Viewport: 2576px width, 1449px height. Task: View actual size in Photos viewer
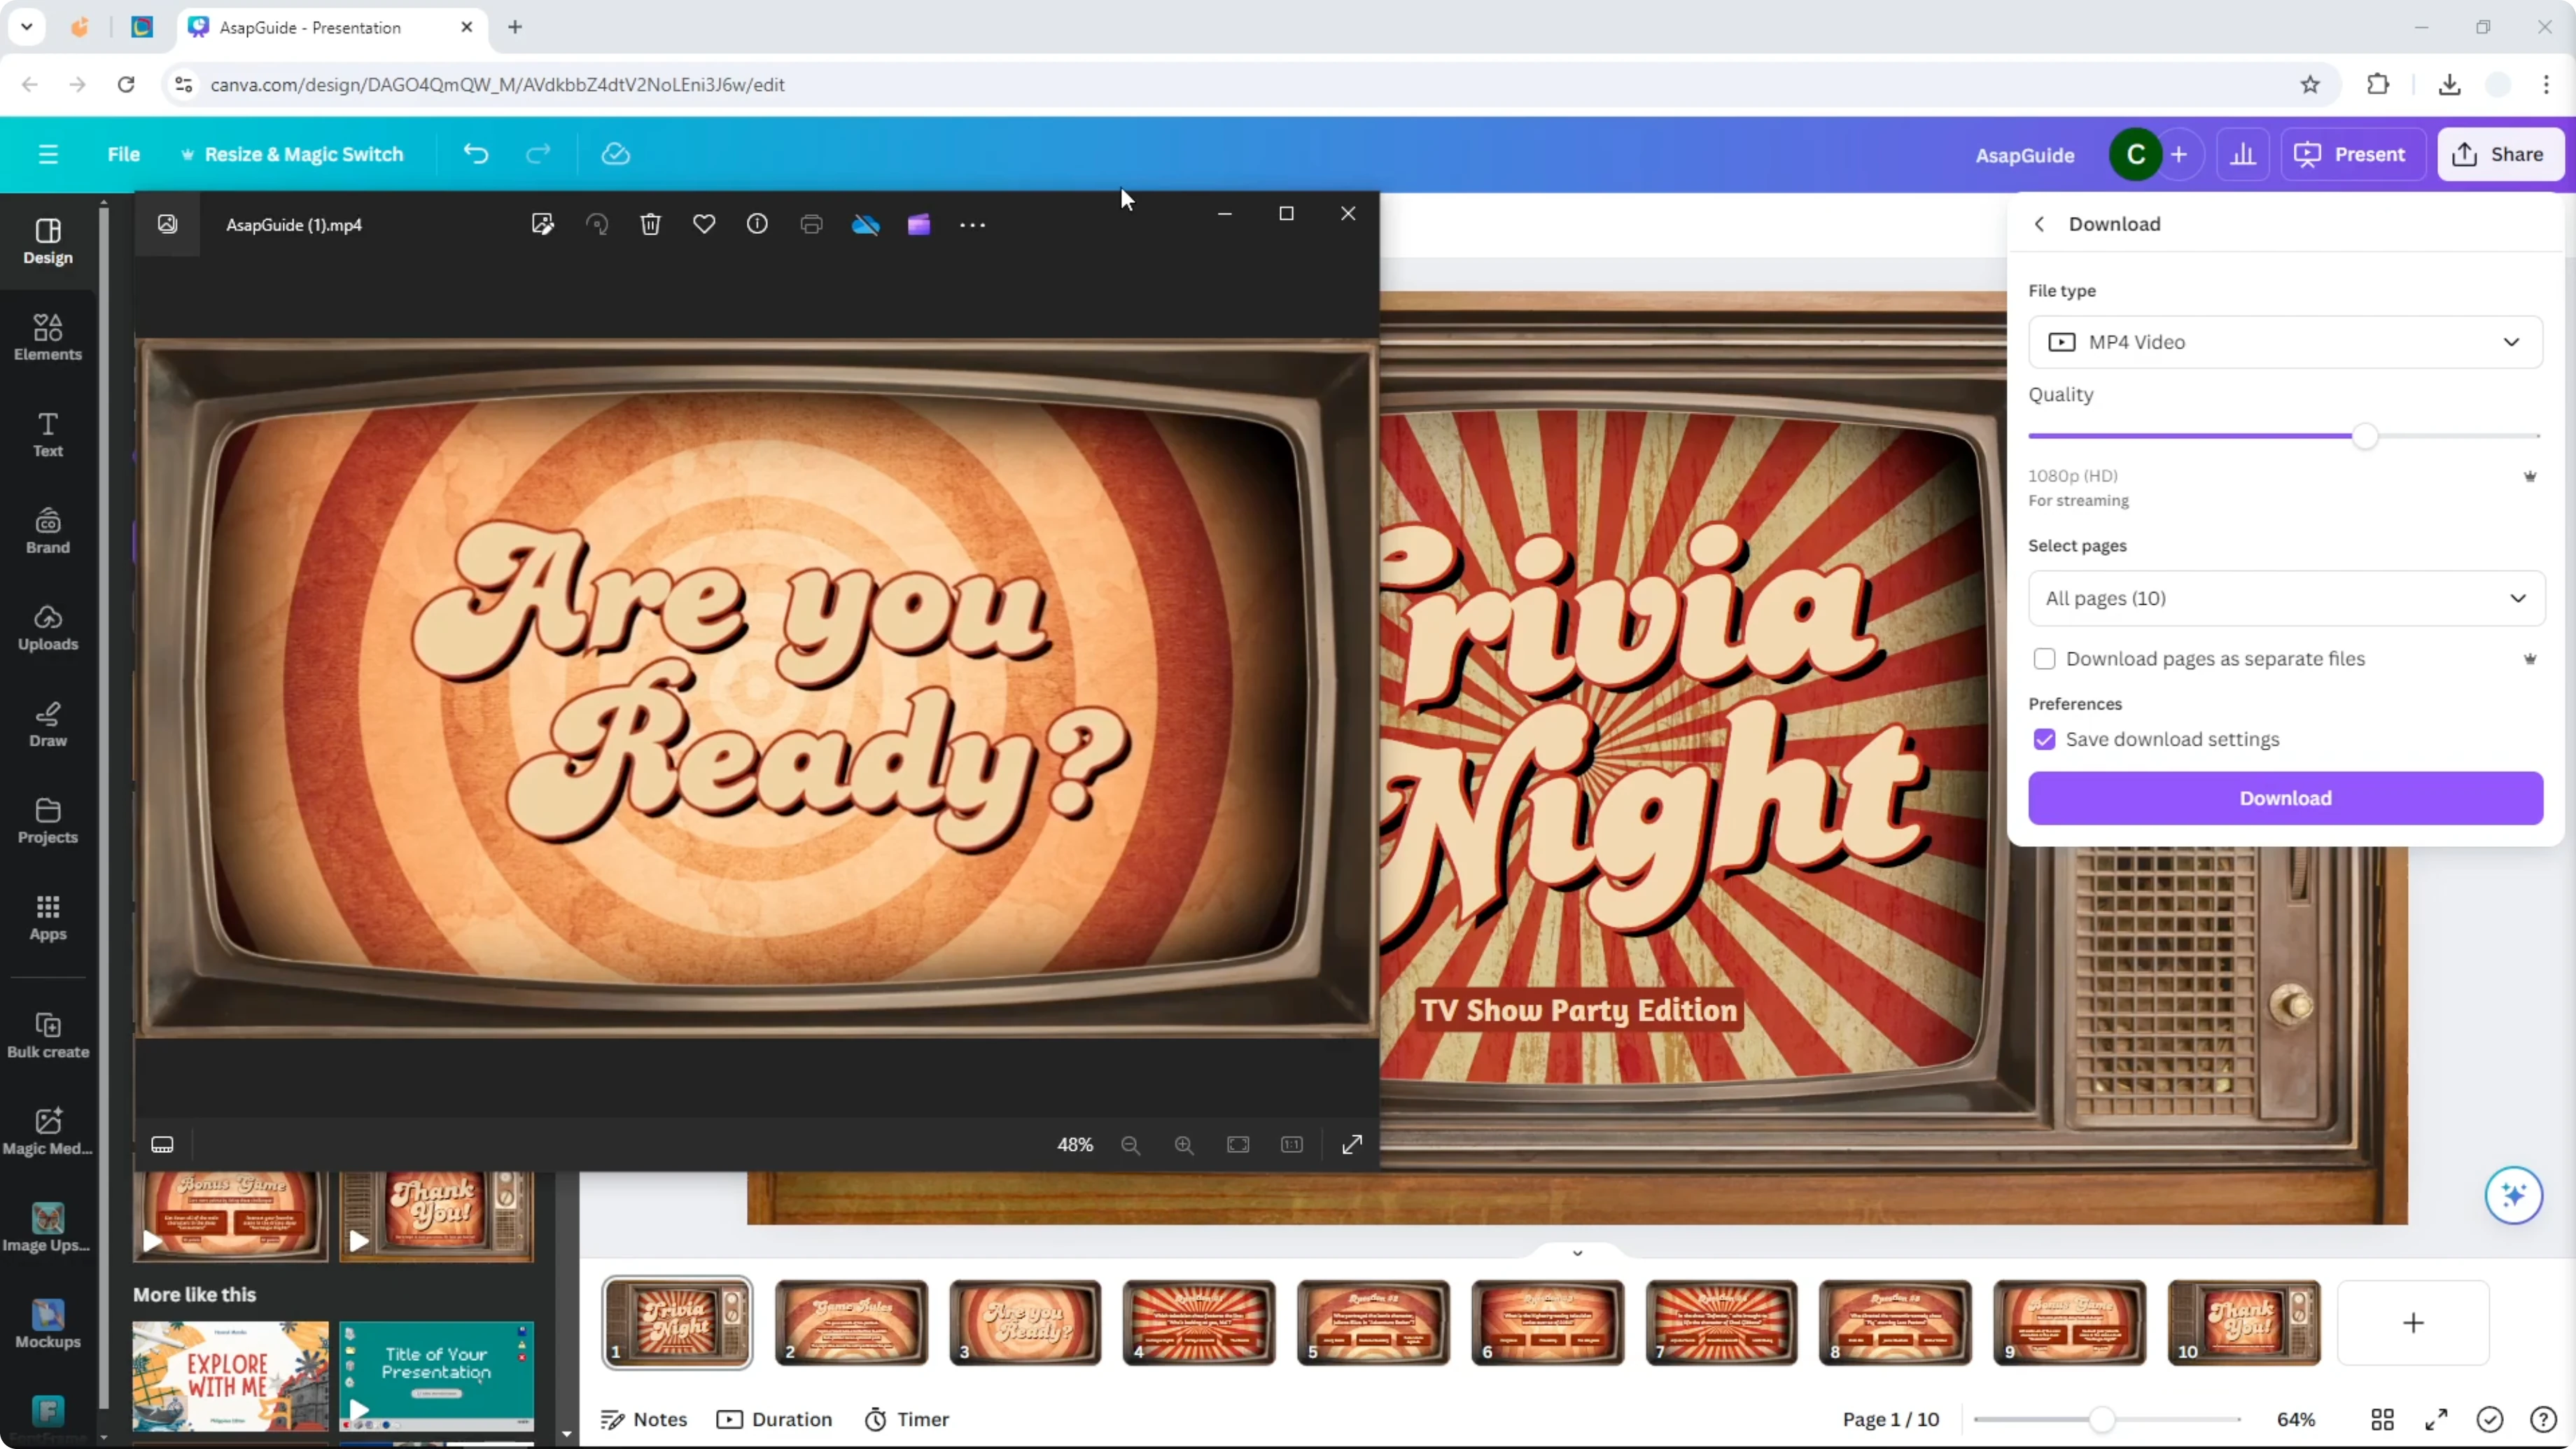point(1292,1145)
